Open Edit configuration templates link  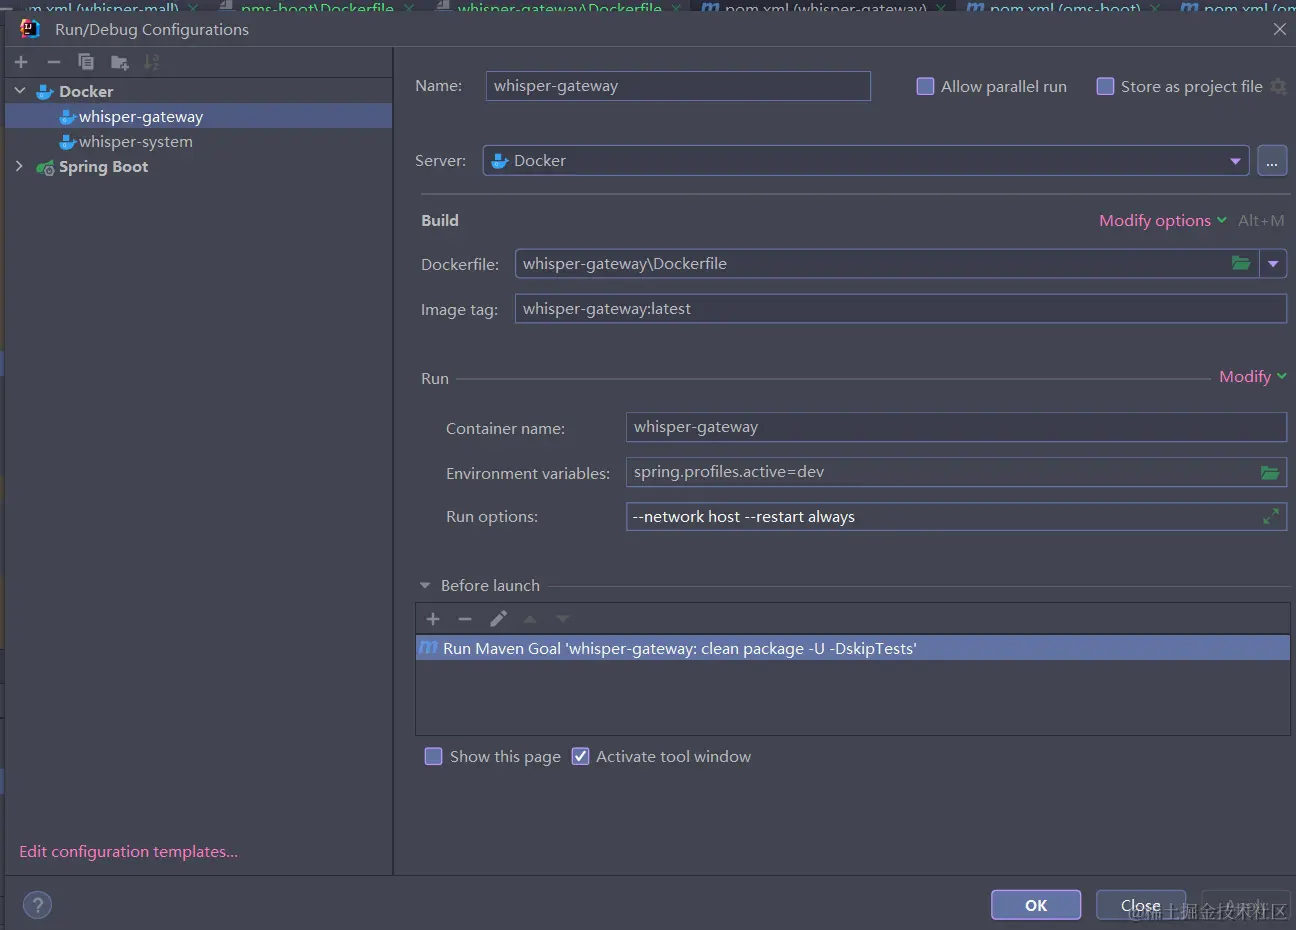tap(128, 852)
